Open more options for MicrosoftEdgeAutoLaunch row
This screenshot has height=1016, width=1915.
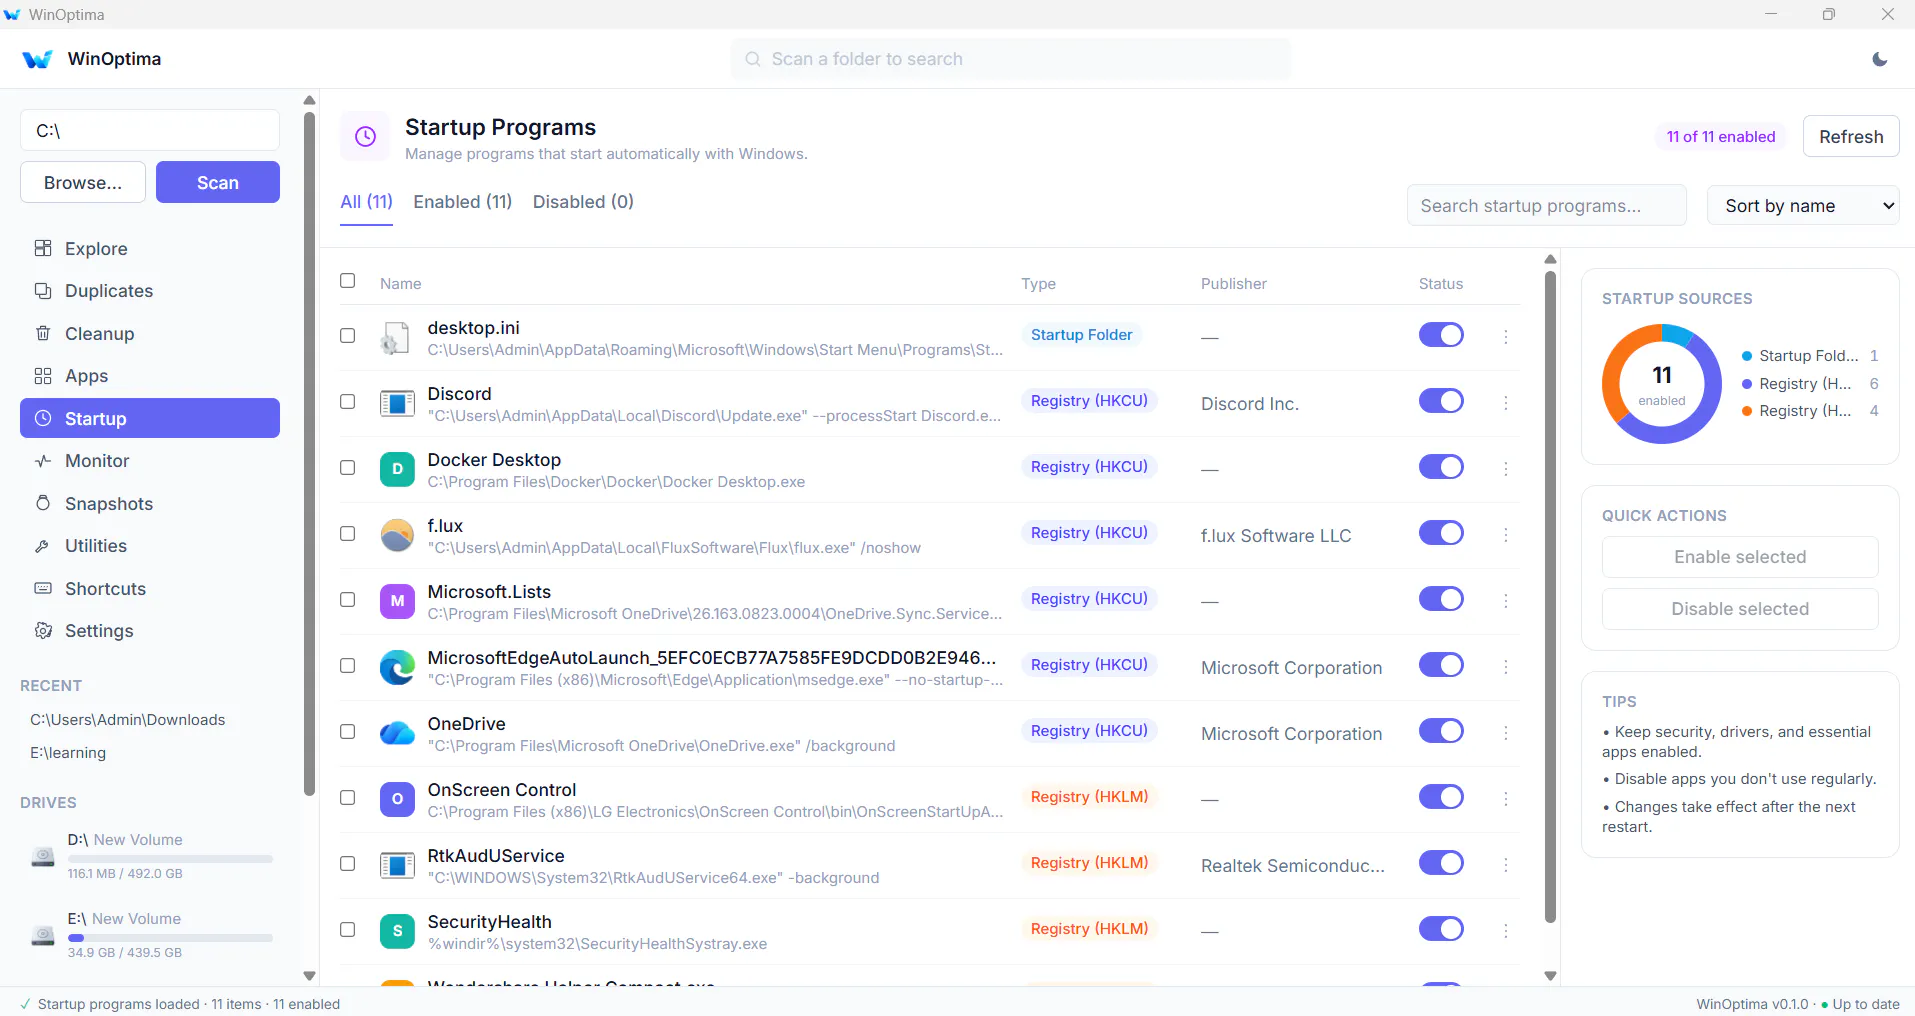[1505, 667]
